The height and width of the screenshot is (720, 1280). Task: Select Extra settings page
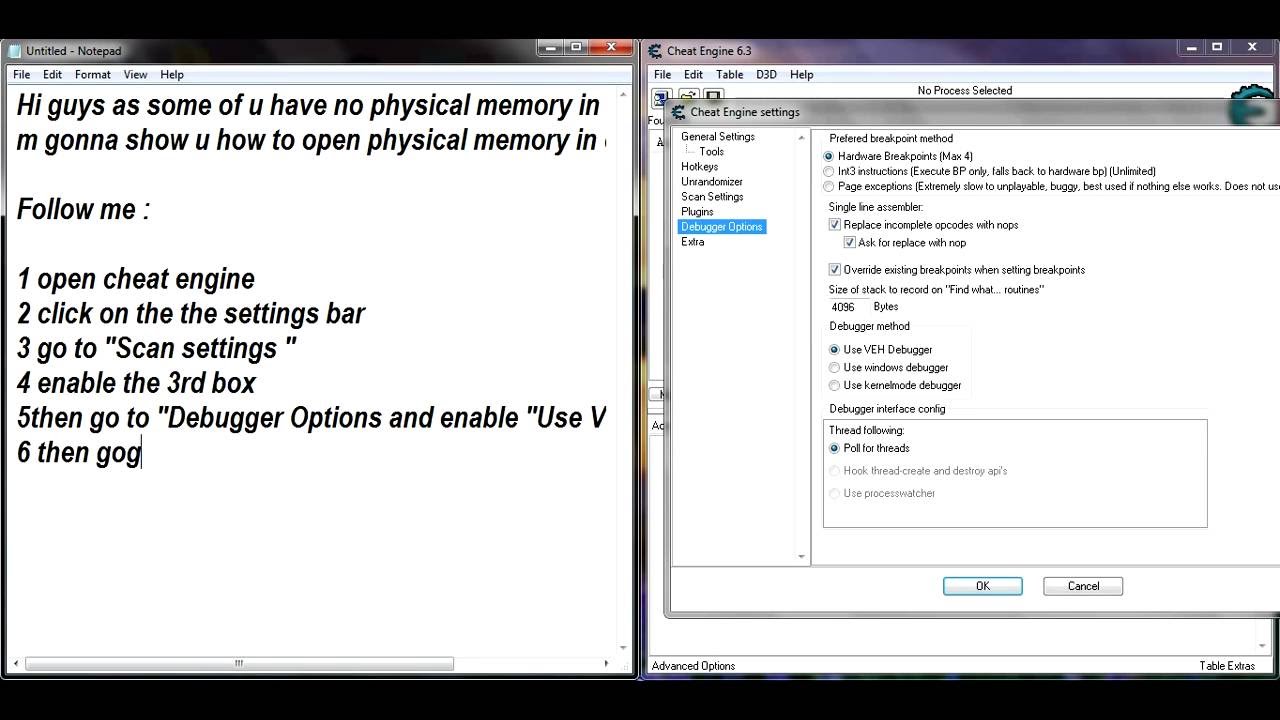(x=692, y=242)
